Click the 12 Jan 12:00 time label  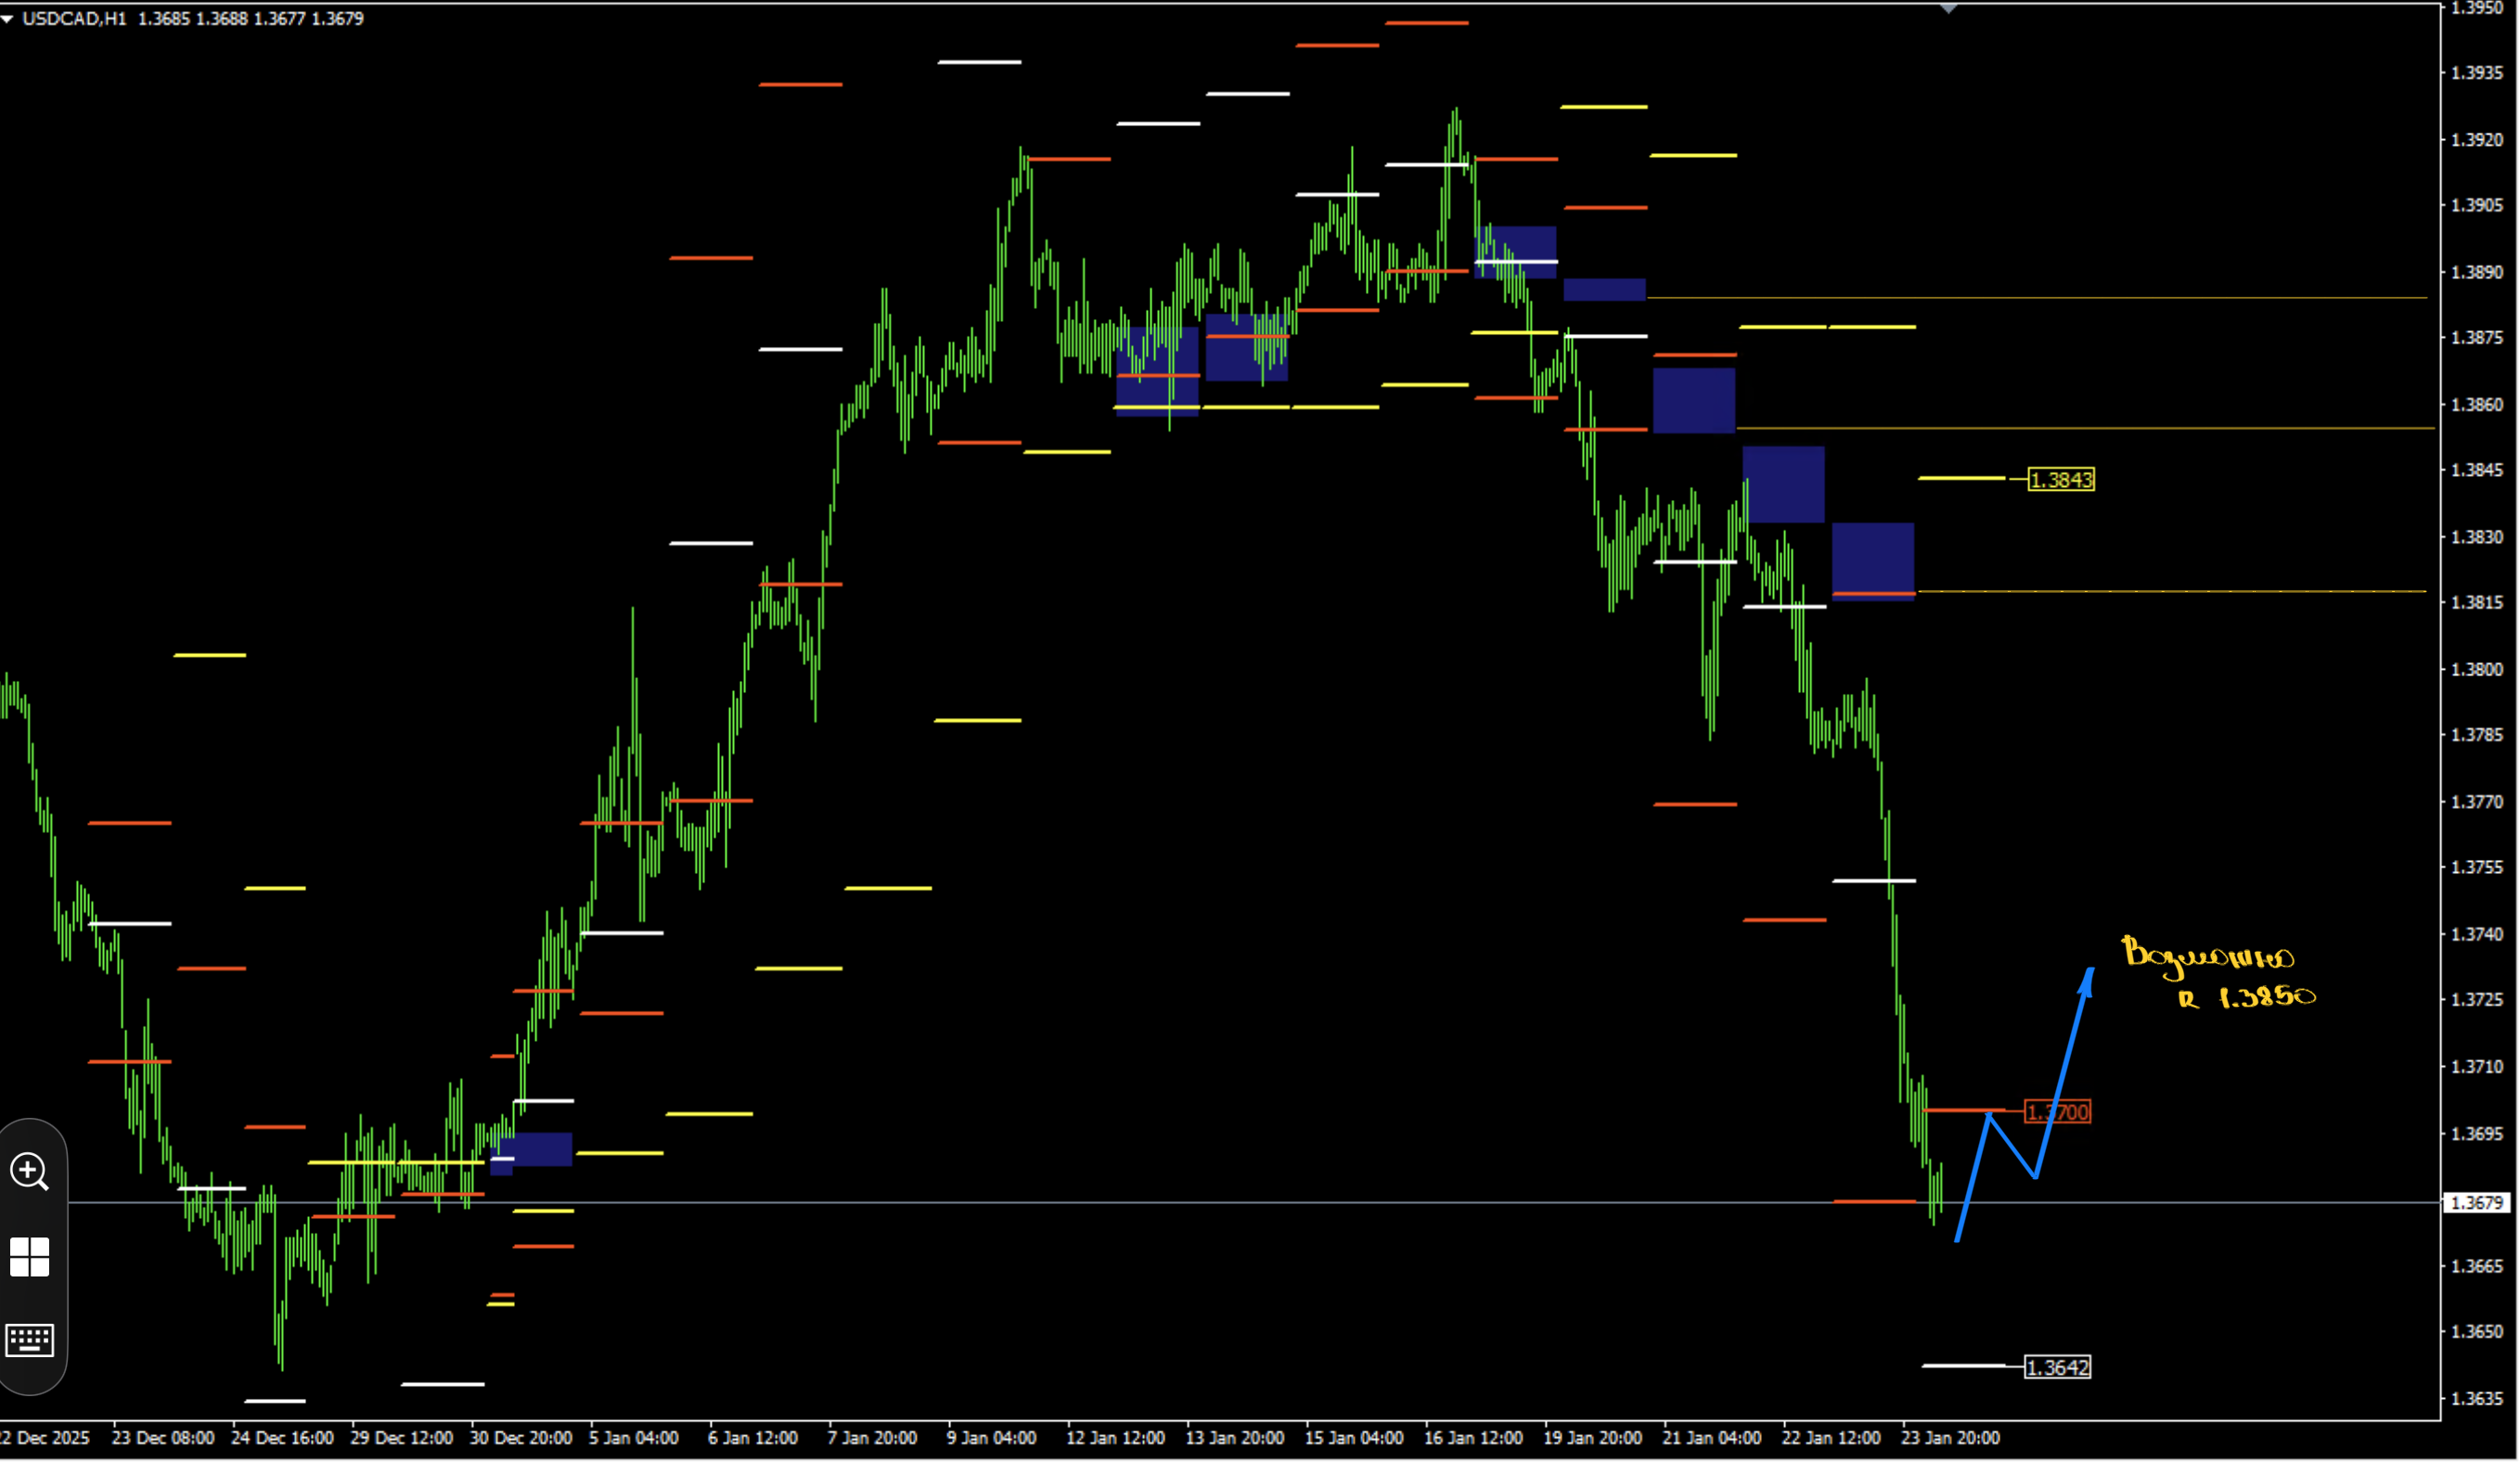point(1115,1438)
